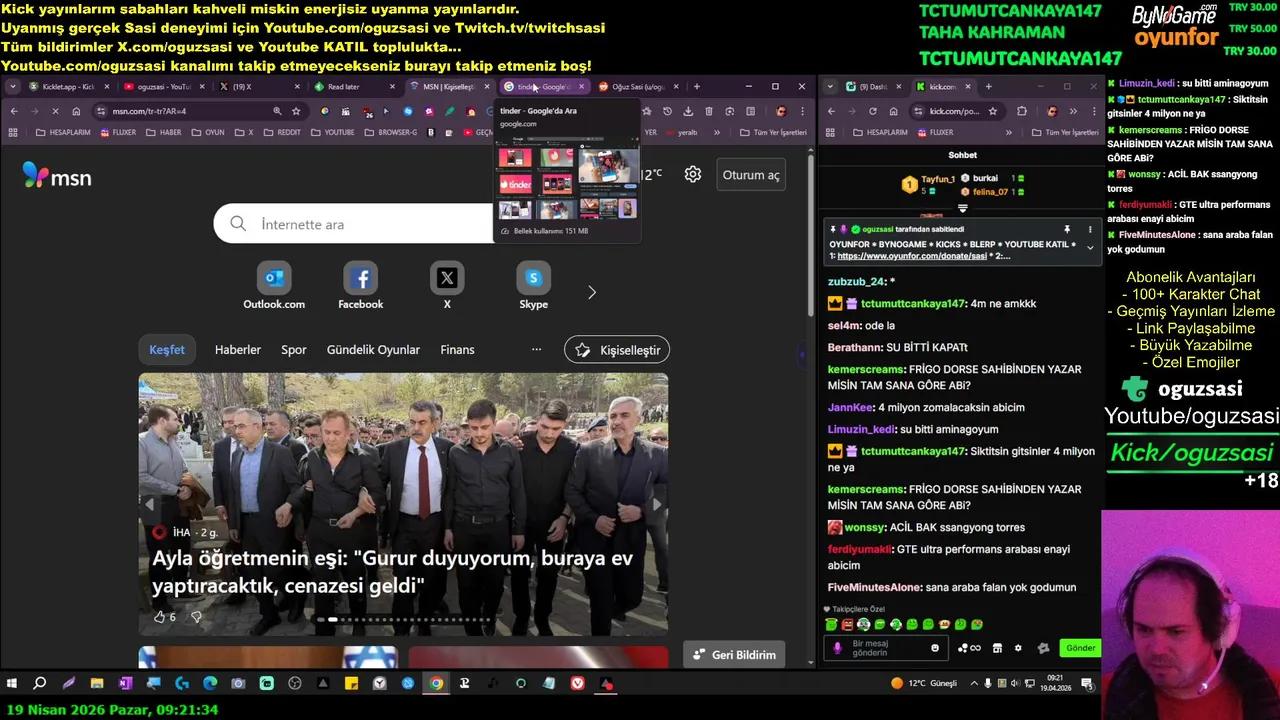Open Chrome from the taskbar

point(436,684)
